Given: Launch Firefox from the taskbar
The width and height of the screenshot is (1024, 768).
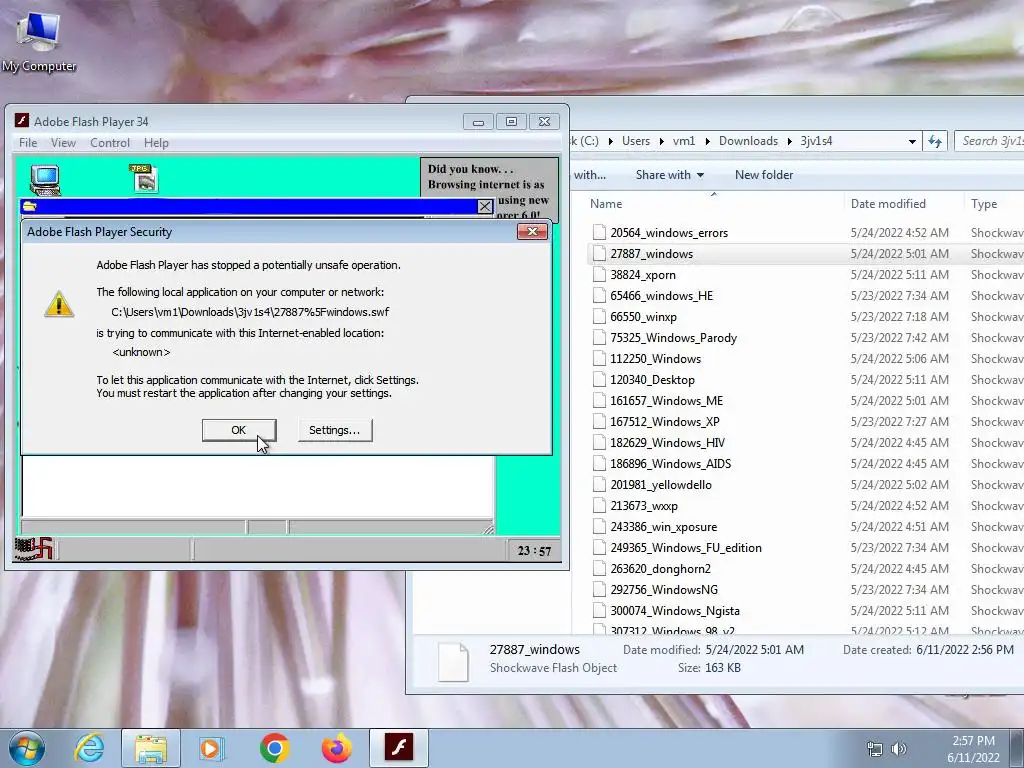Looking at the screenshot, I should 336,748.
